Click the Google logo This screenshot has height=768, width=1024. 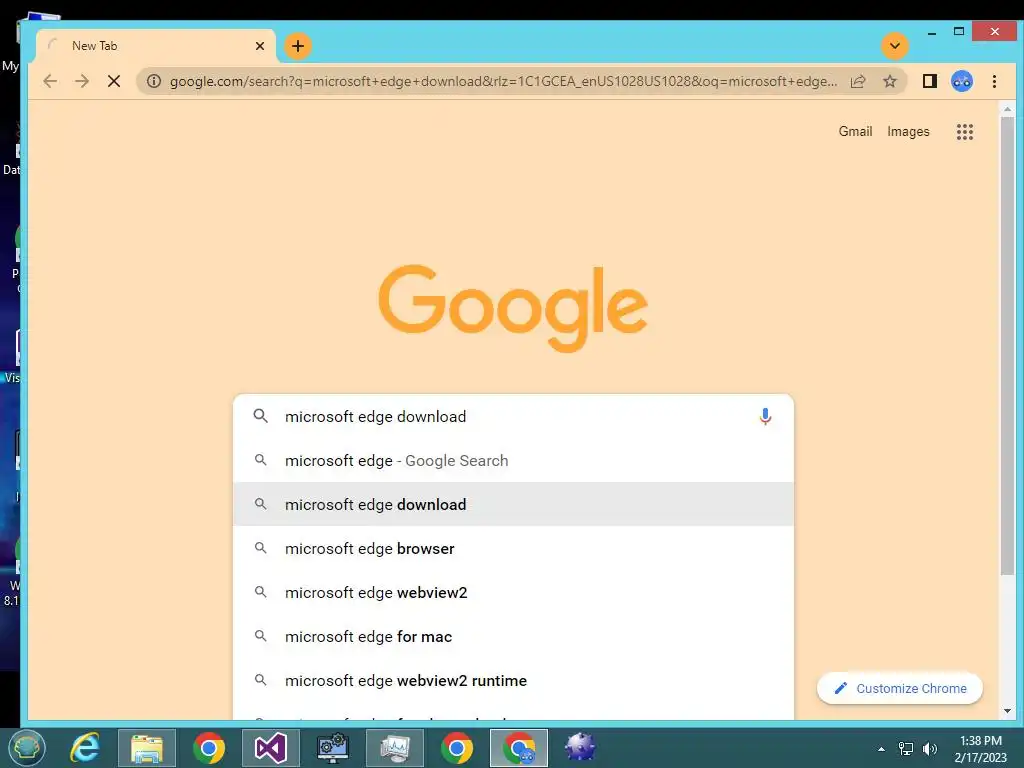click(x=513, y=307)
